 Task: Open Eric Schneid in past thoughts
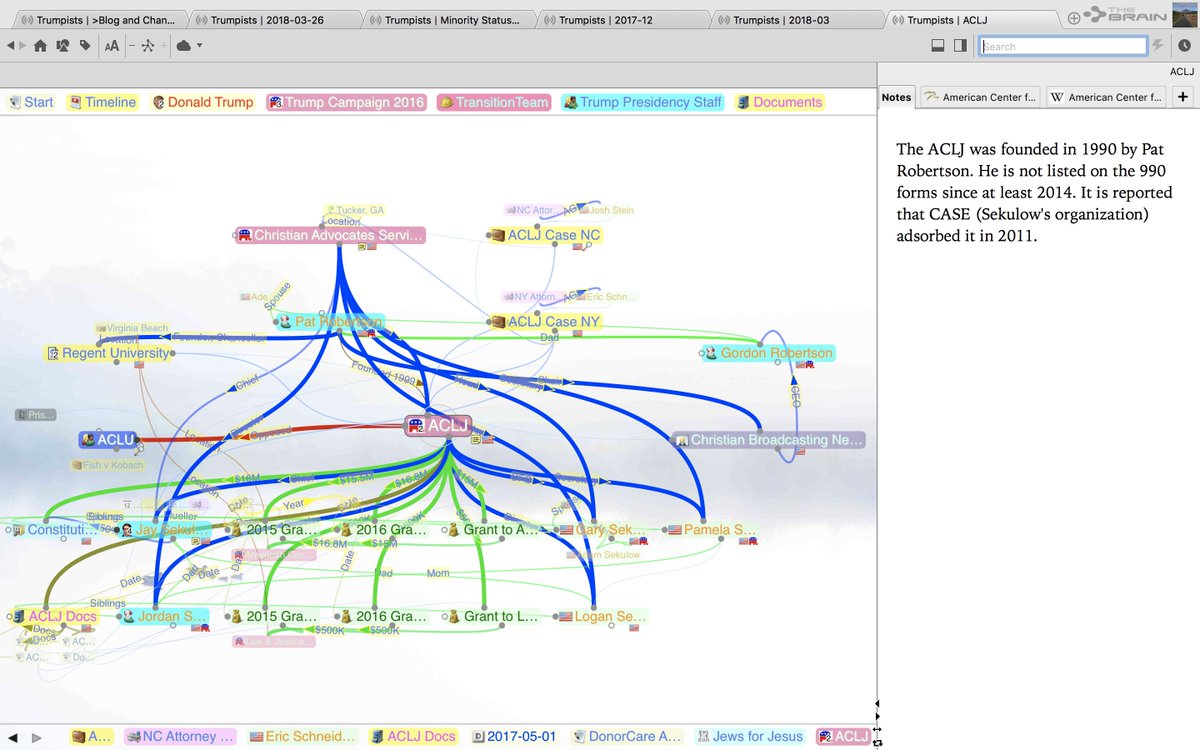[x=303, y=737]
